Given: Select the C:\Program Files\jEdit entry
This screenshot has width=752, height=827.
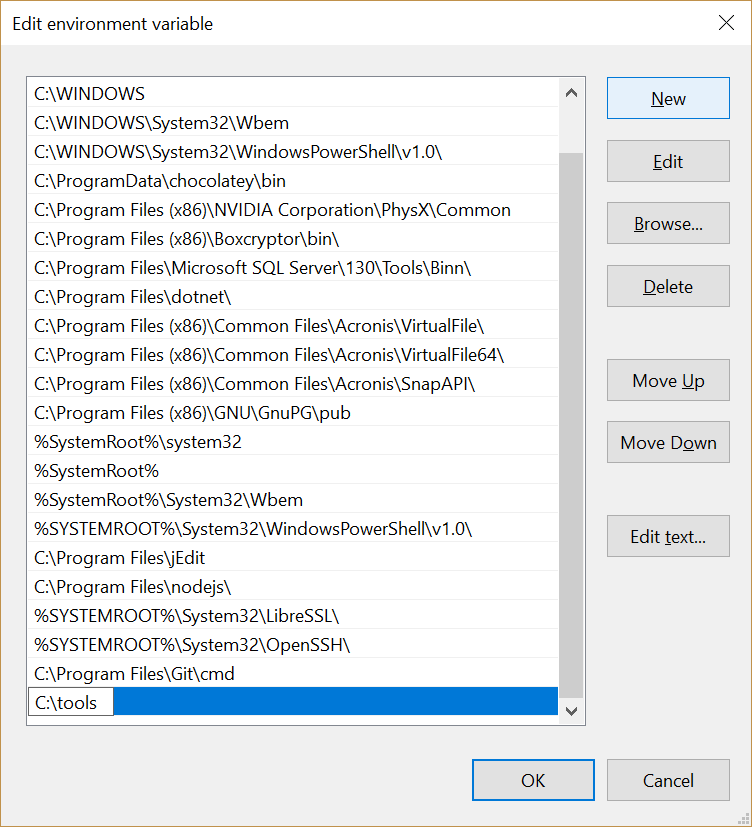Looking at the screenshot, I should coord(120,558).
